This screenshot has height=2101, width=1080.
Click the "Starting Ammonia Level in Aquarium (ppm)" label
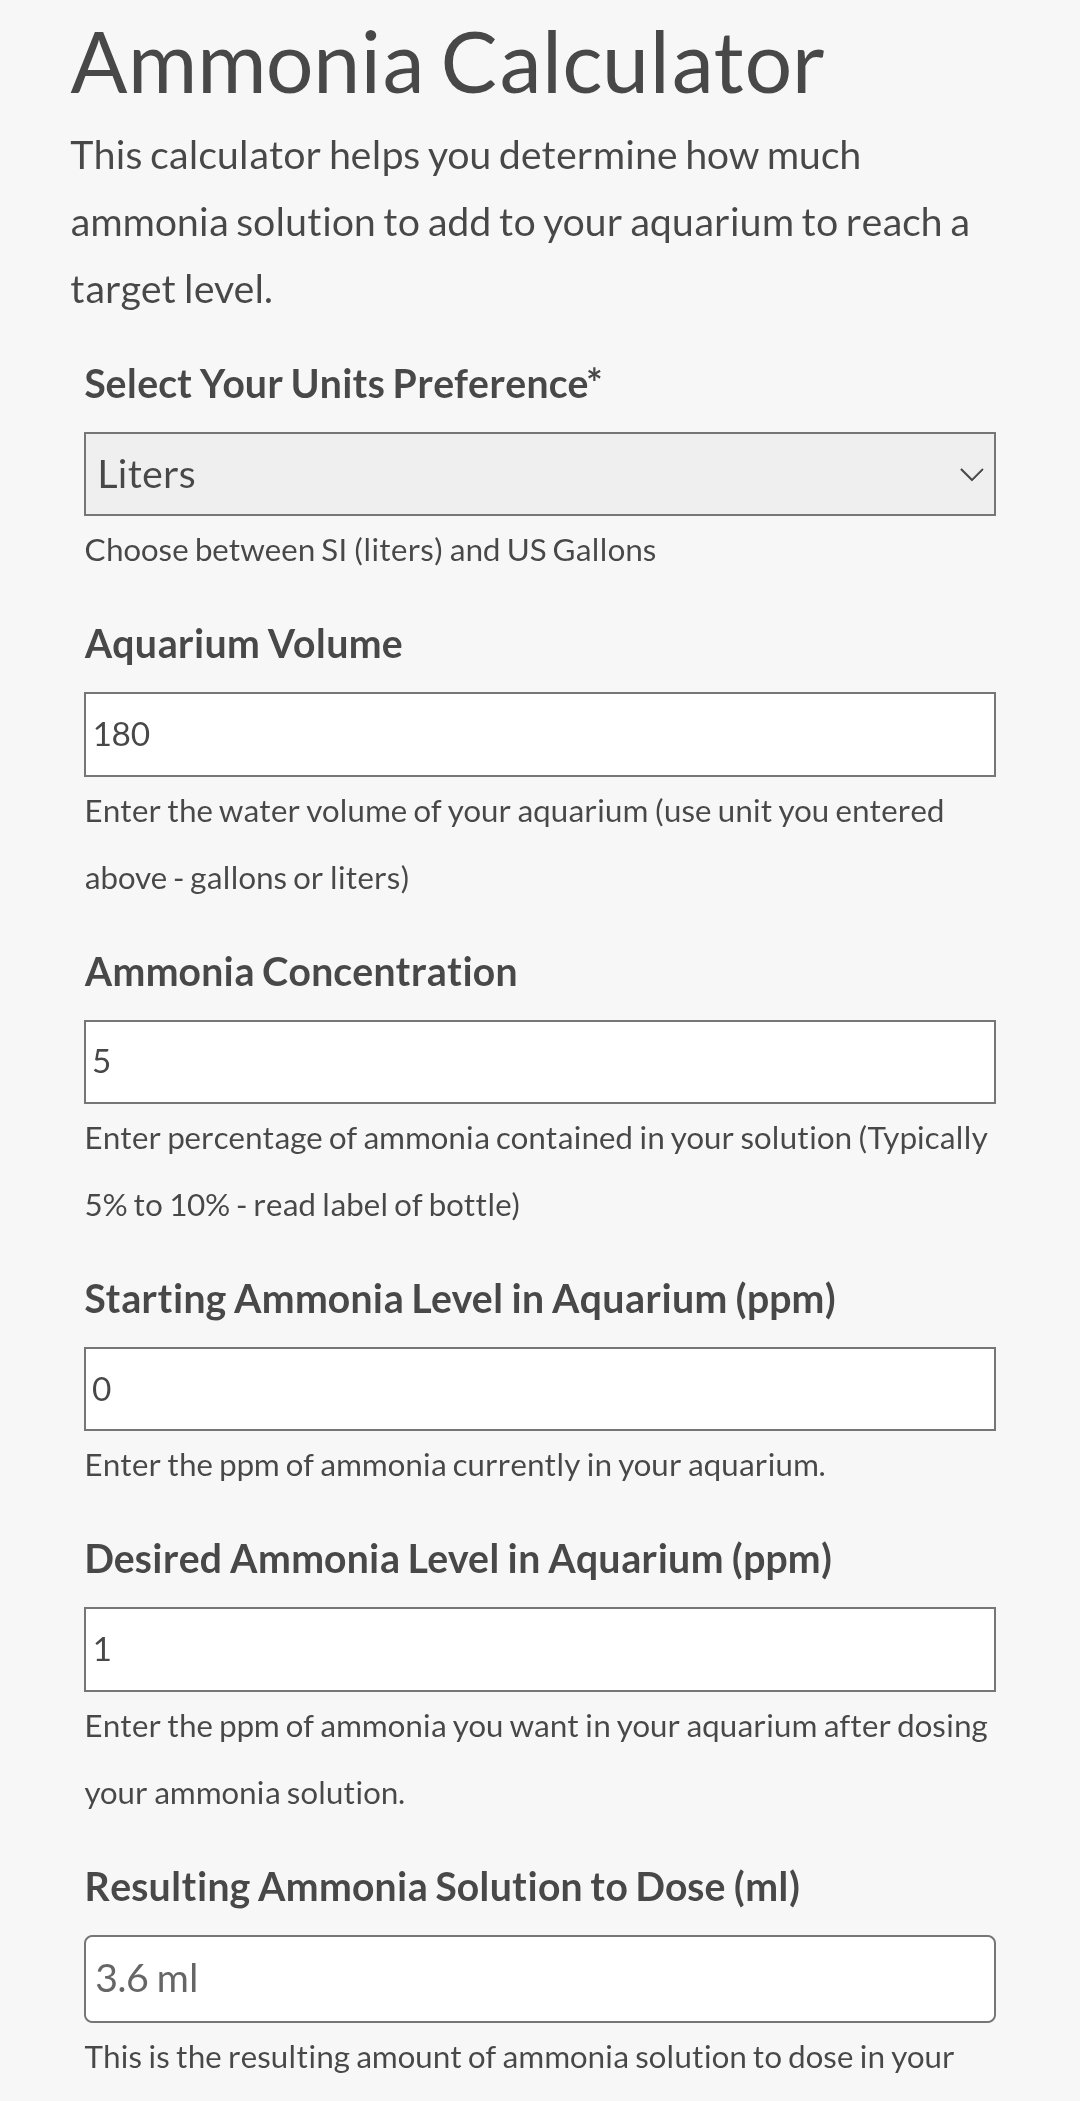[x=460, y=1299]
